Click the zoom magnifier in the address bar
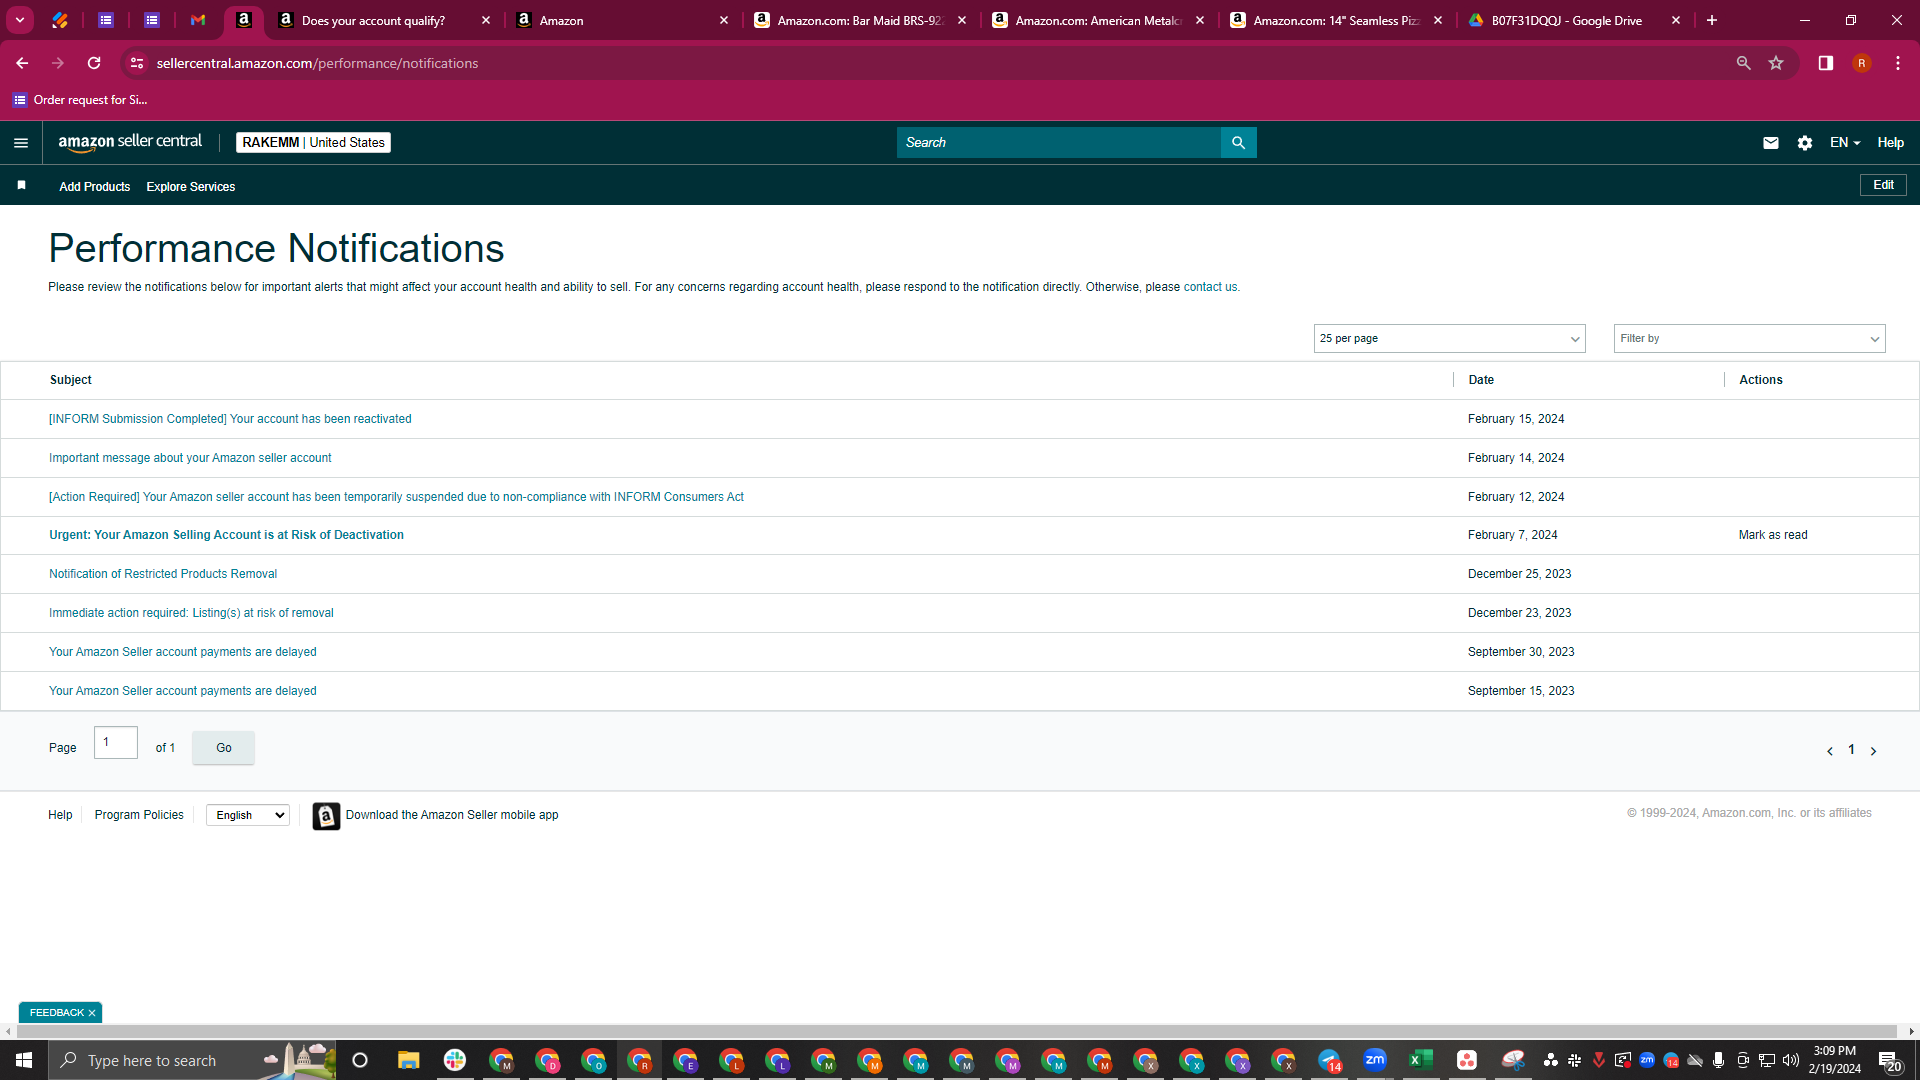The height and width of the screenshot is (1080, 1920). (x=1744, y=63)
